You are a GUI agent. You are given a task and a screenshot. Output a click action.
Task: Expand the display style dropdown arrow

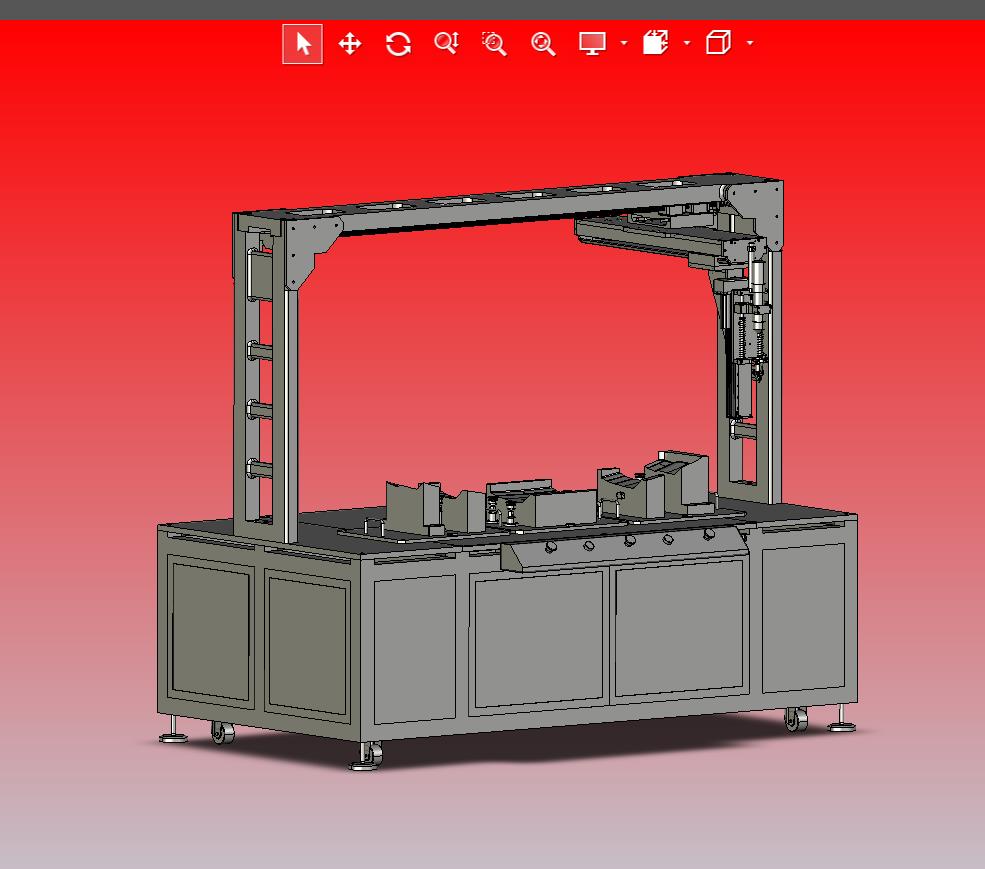pyautogui.click(x=624, y=43)
